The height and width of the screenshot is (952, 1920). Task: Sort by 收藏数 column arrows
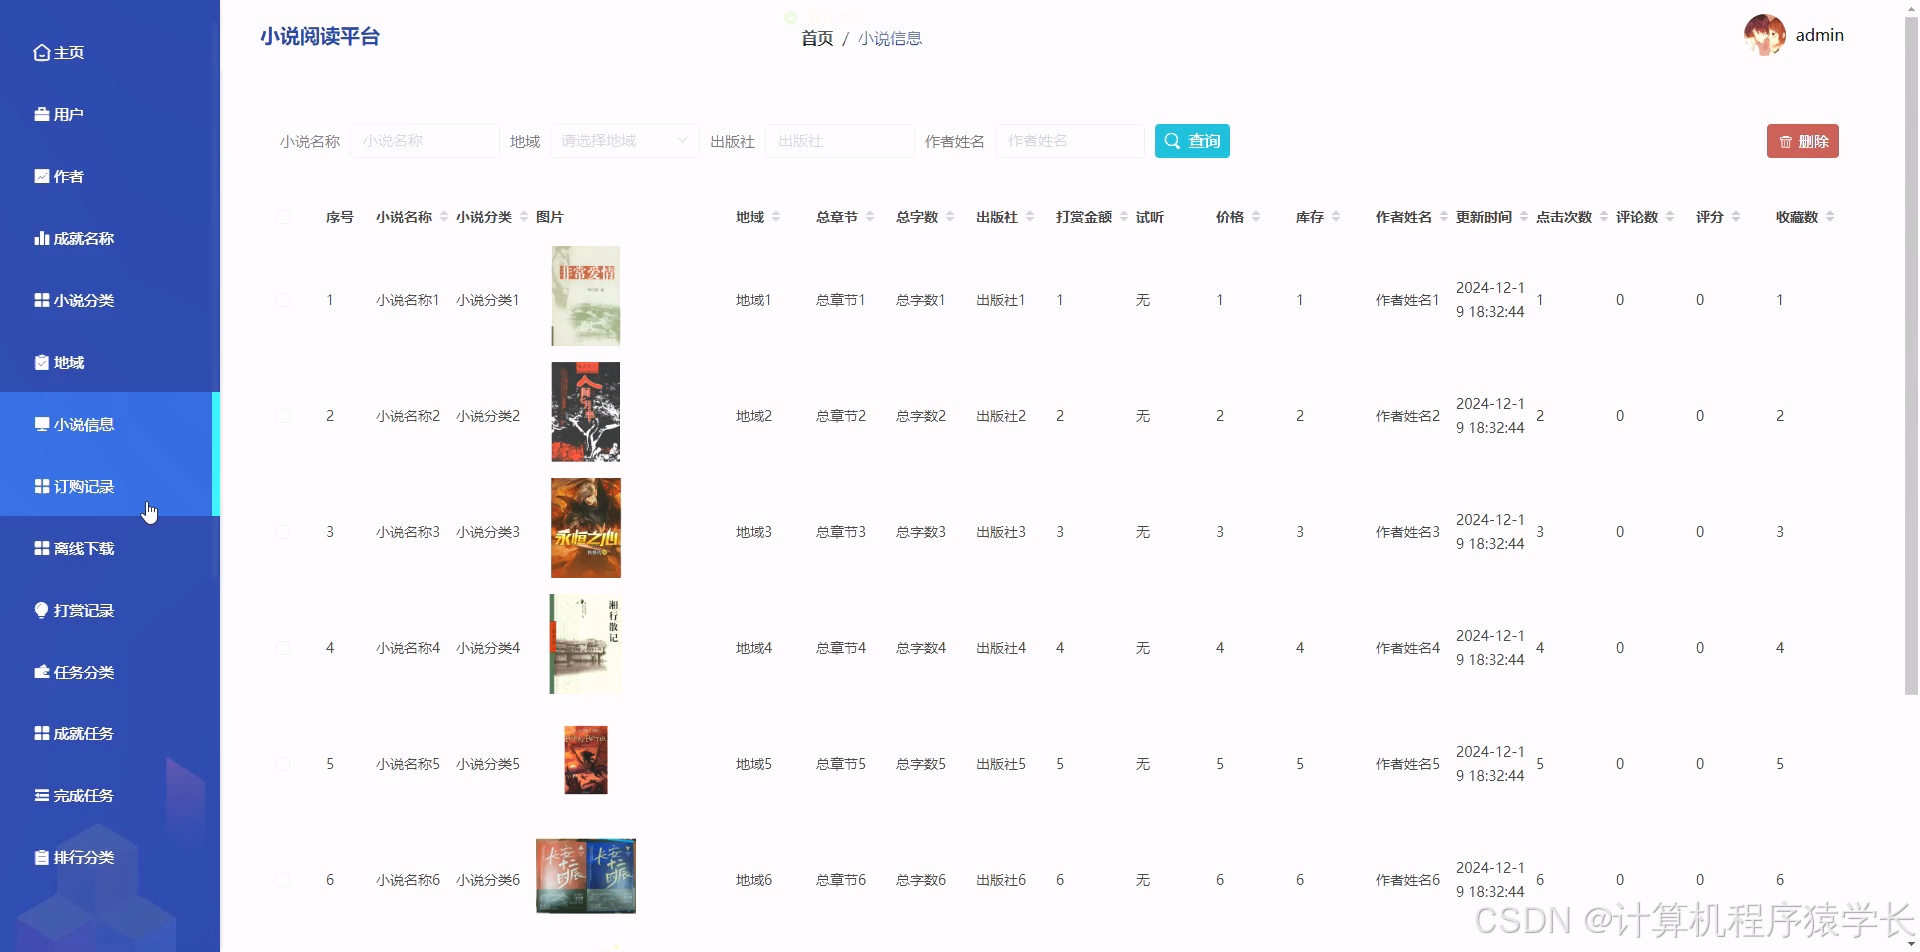[1830, 217]
